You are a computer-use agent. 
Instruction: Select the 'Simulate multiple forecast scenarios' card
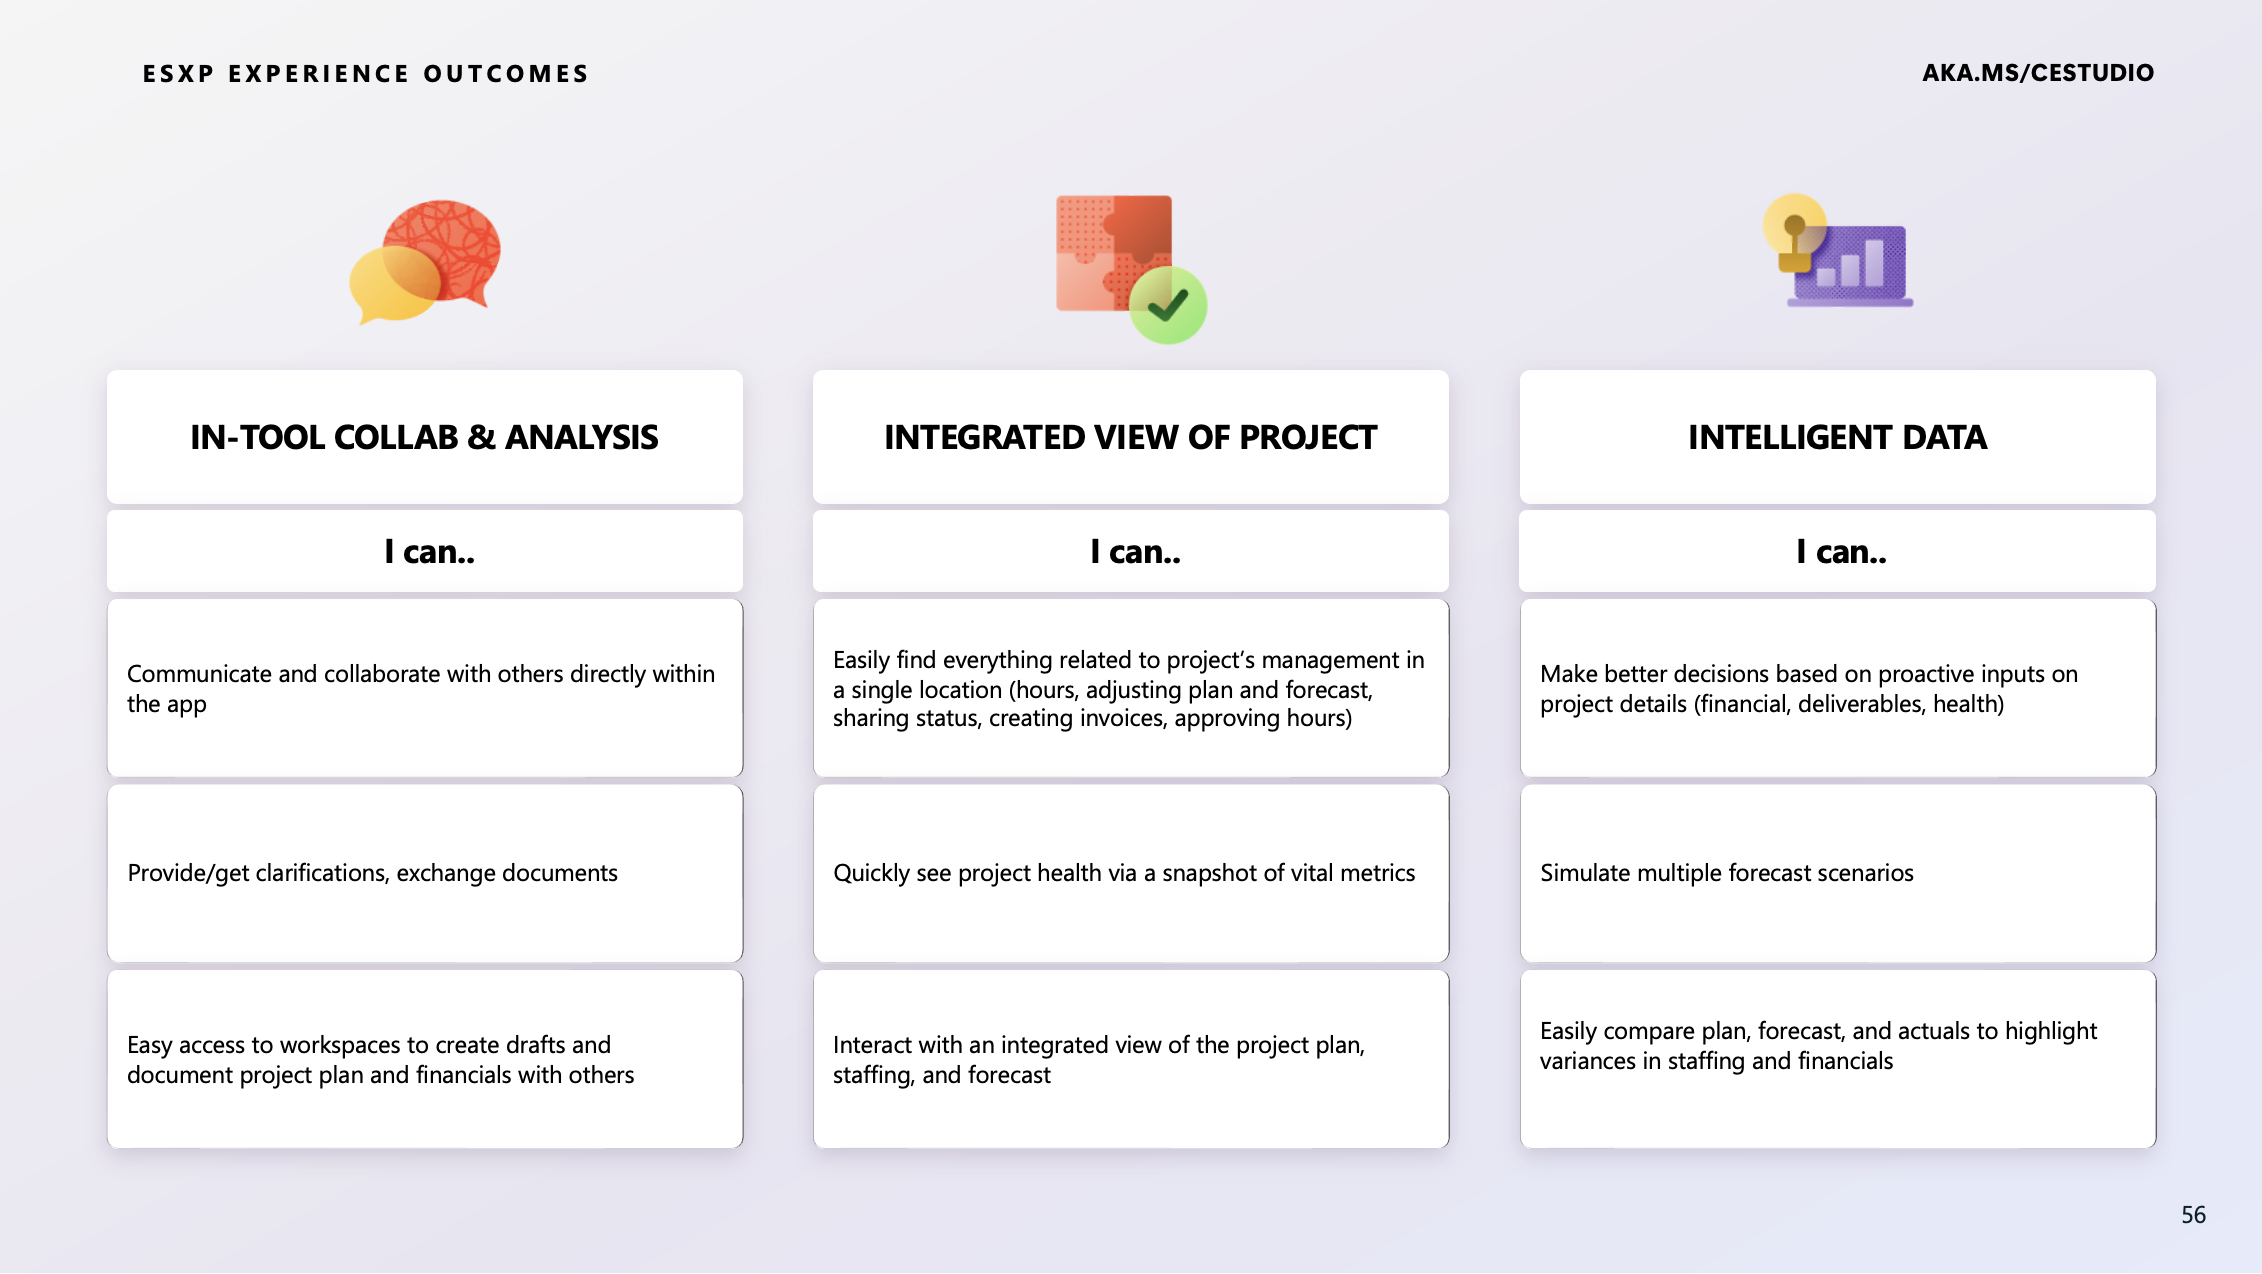point(1838,873)
